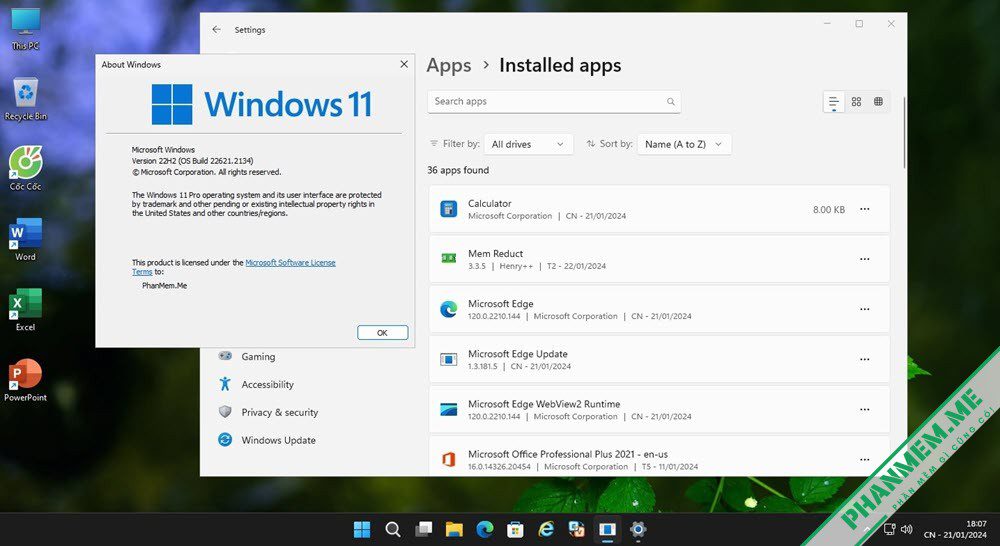The height and width of the screenshot is (546, 1000).
Task: Click the Settings gear in the taskbar
Action: point(638,529)
